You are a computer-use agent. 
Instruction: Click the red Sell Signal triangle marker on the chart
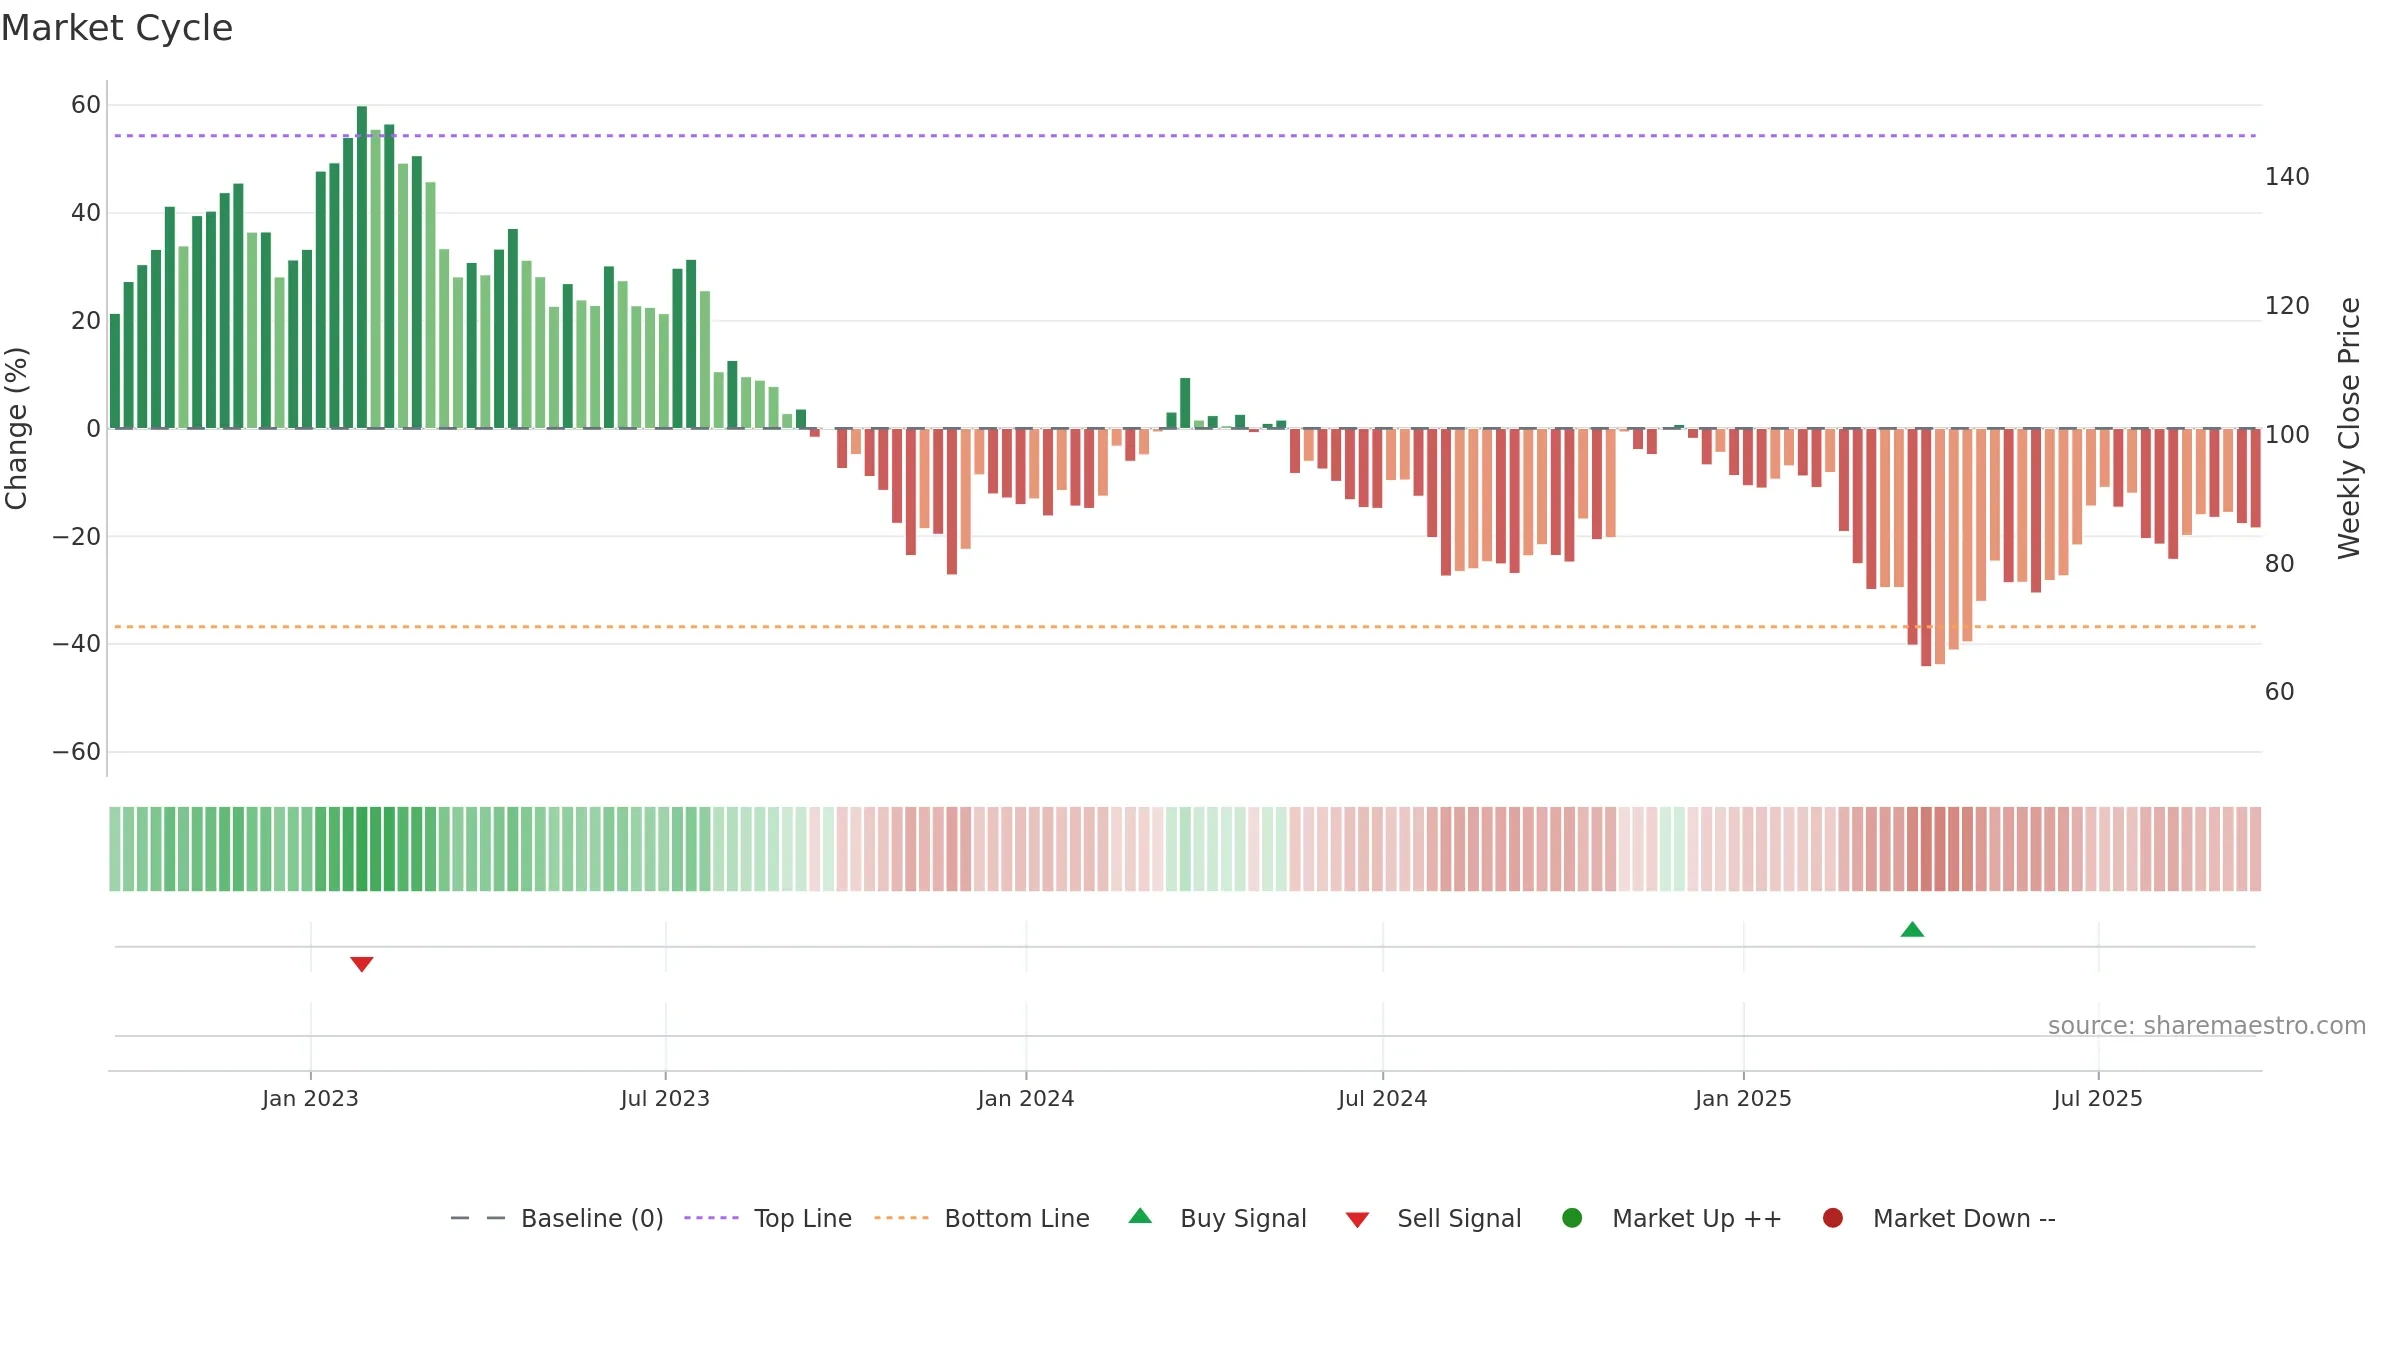coord(362,964)
